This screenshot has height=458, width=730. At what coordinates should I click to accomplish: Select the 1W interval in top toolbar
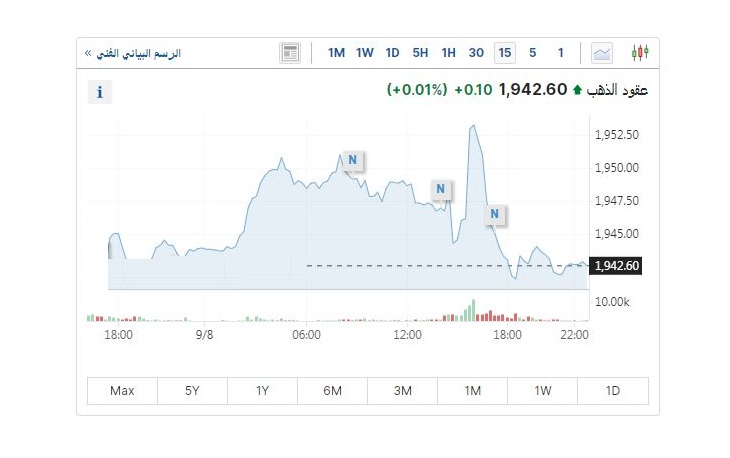pos(365,52)
